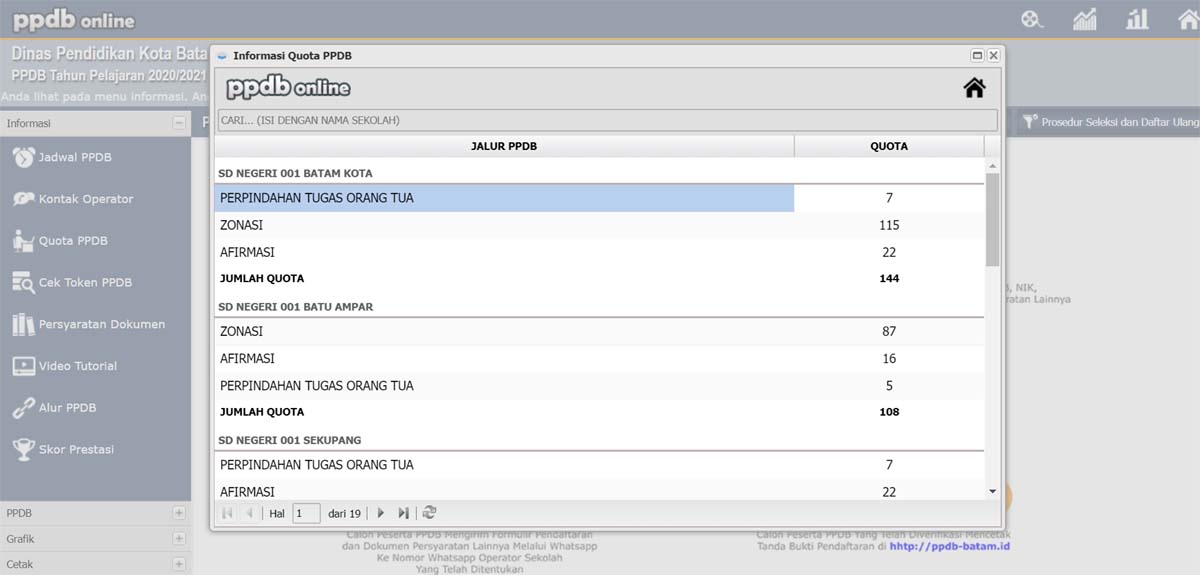Expand the Grafik sidebar section
The image size is (1200, 575).
[x=179, y=539]
